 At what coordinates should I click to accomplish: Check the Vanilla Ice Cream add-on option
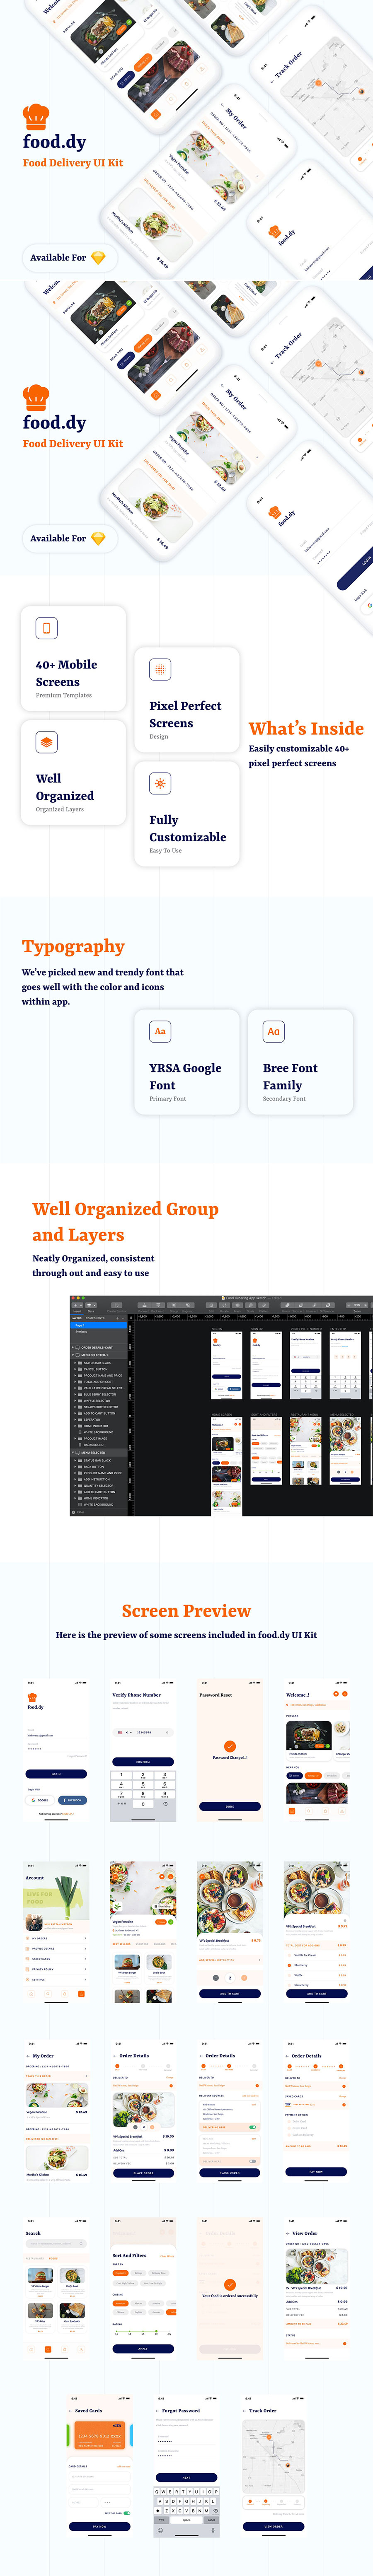coord(290,1955)
